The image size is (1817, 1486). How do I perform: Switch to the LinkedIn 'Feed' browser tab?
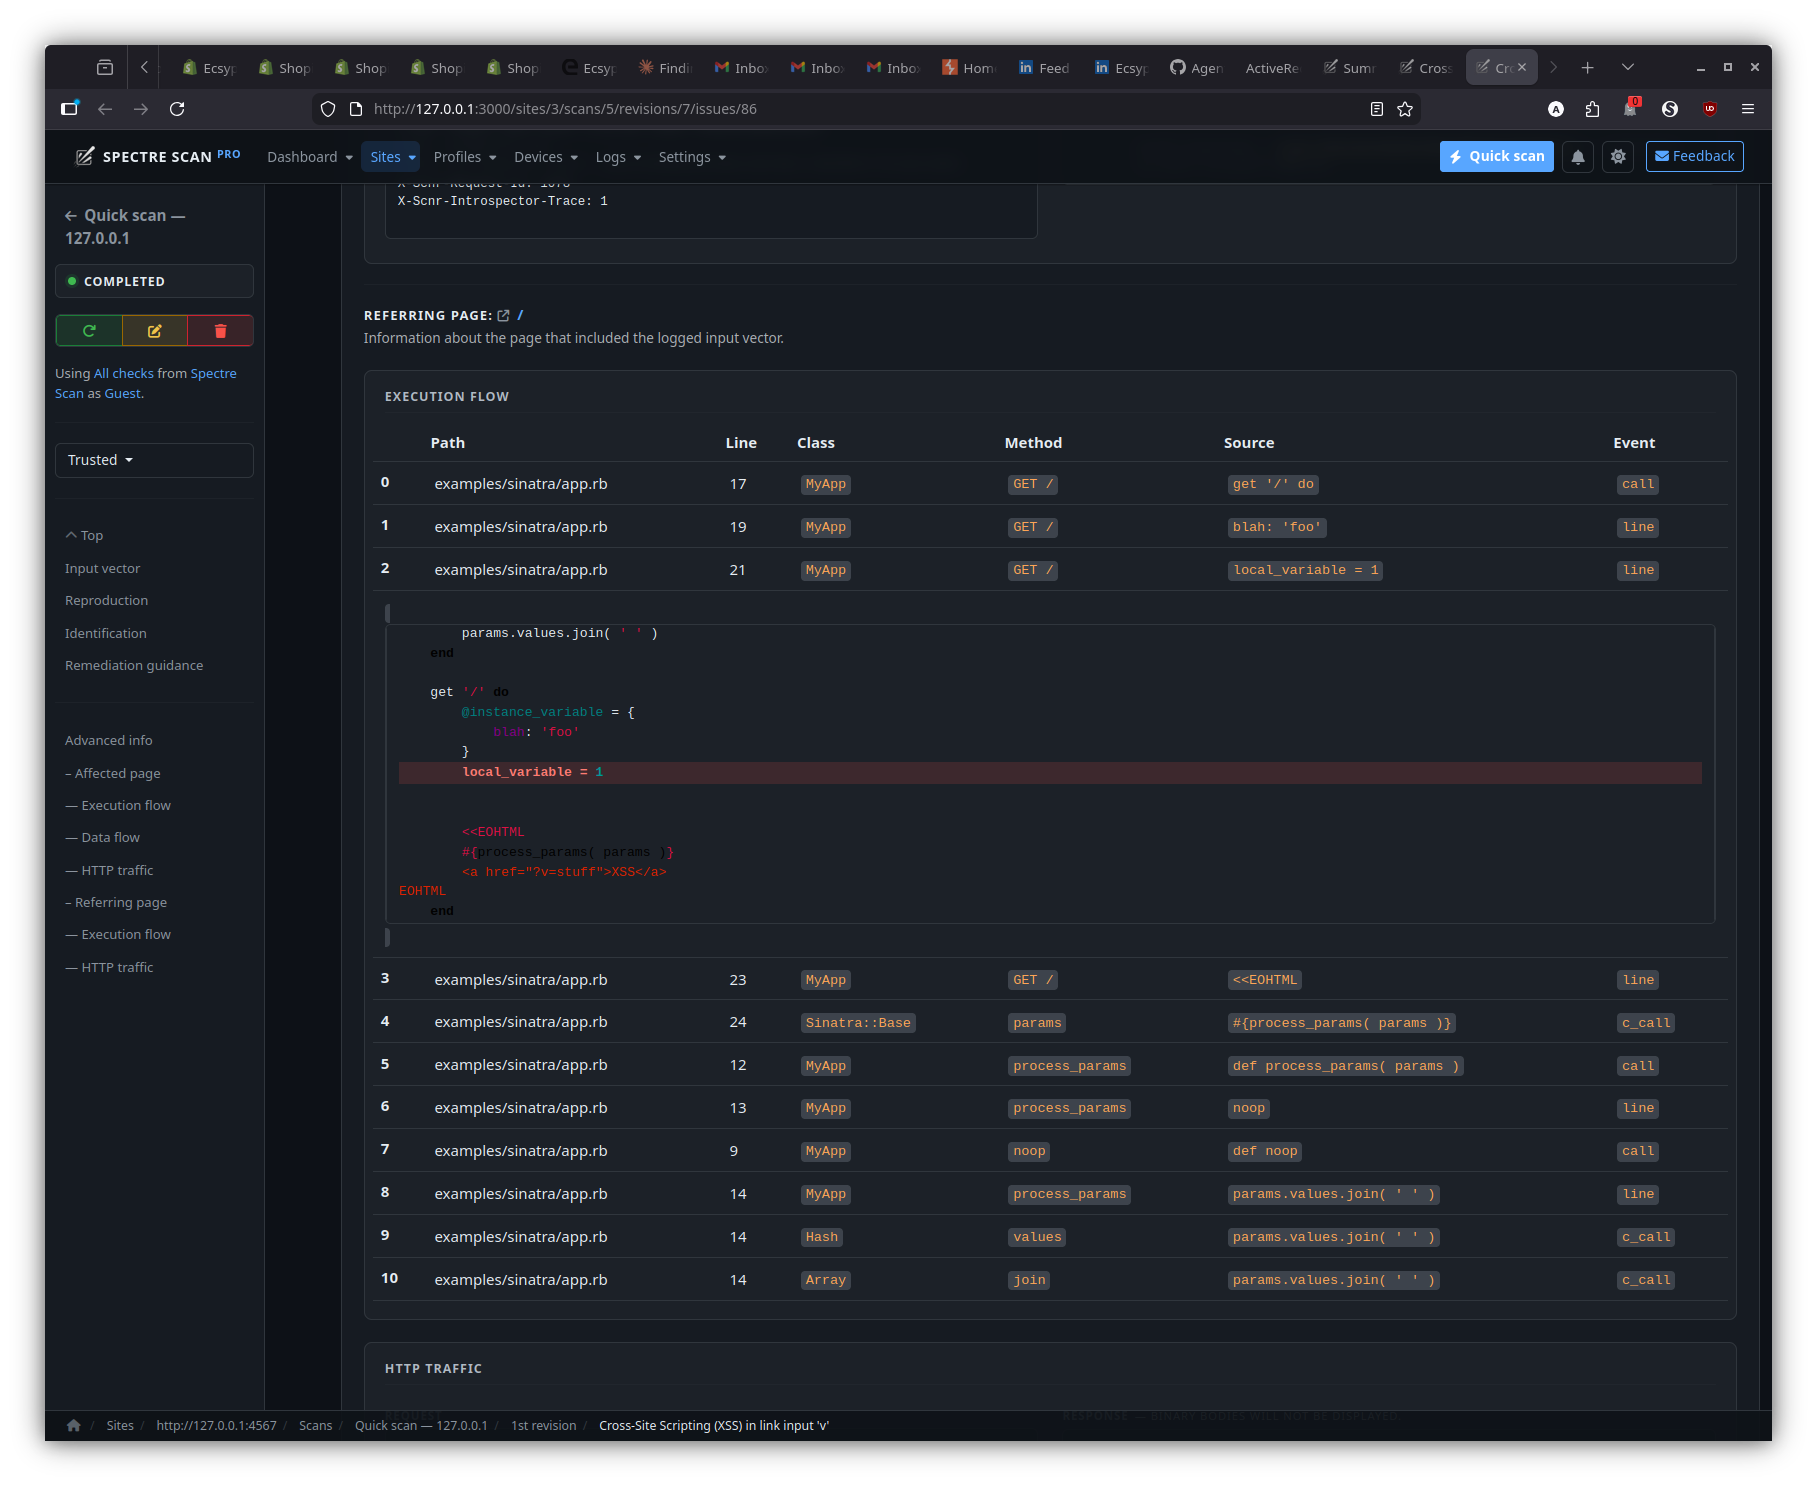(x=1044, y=68)
